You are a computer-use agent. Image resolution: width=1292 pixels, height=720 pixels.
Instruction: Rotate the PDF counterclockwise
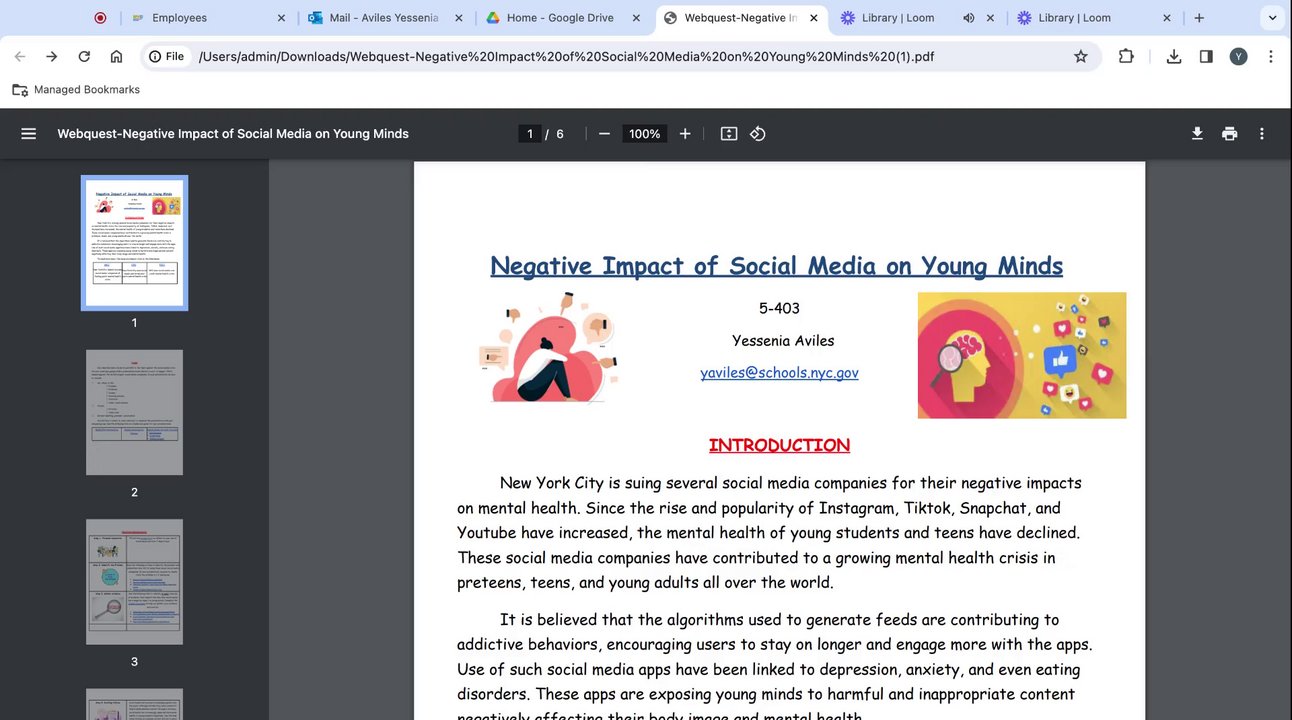click(758, 134)
